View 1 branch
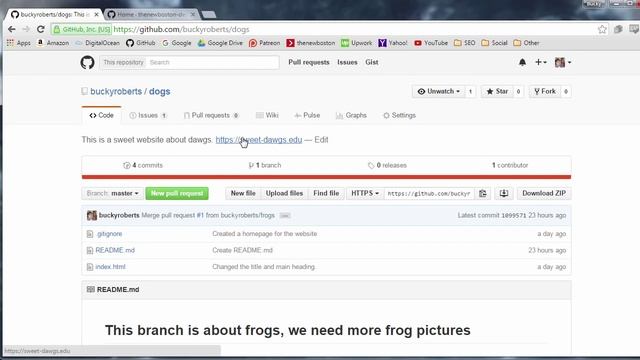The width and height of the screenshot is (640, 360). [x=265, y=165]
